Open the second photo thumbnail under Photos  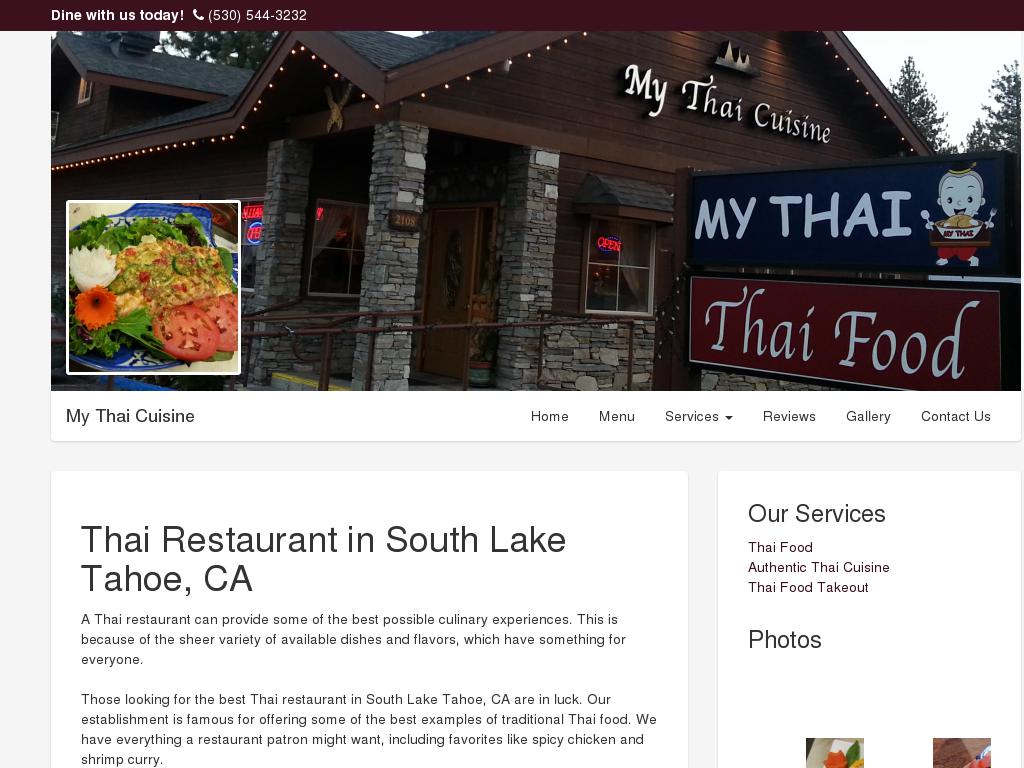pos(961,753)
